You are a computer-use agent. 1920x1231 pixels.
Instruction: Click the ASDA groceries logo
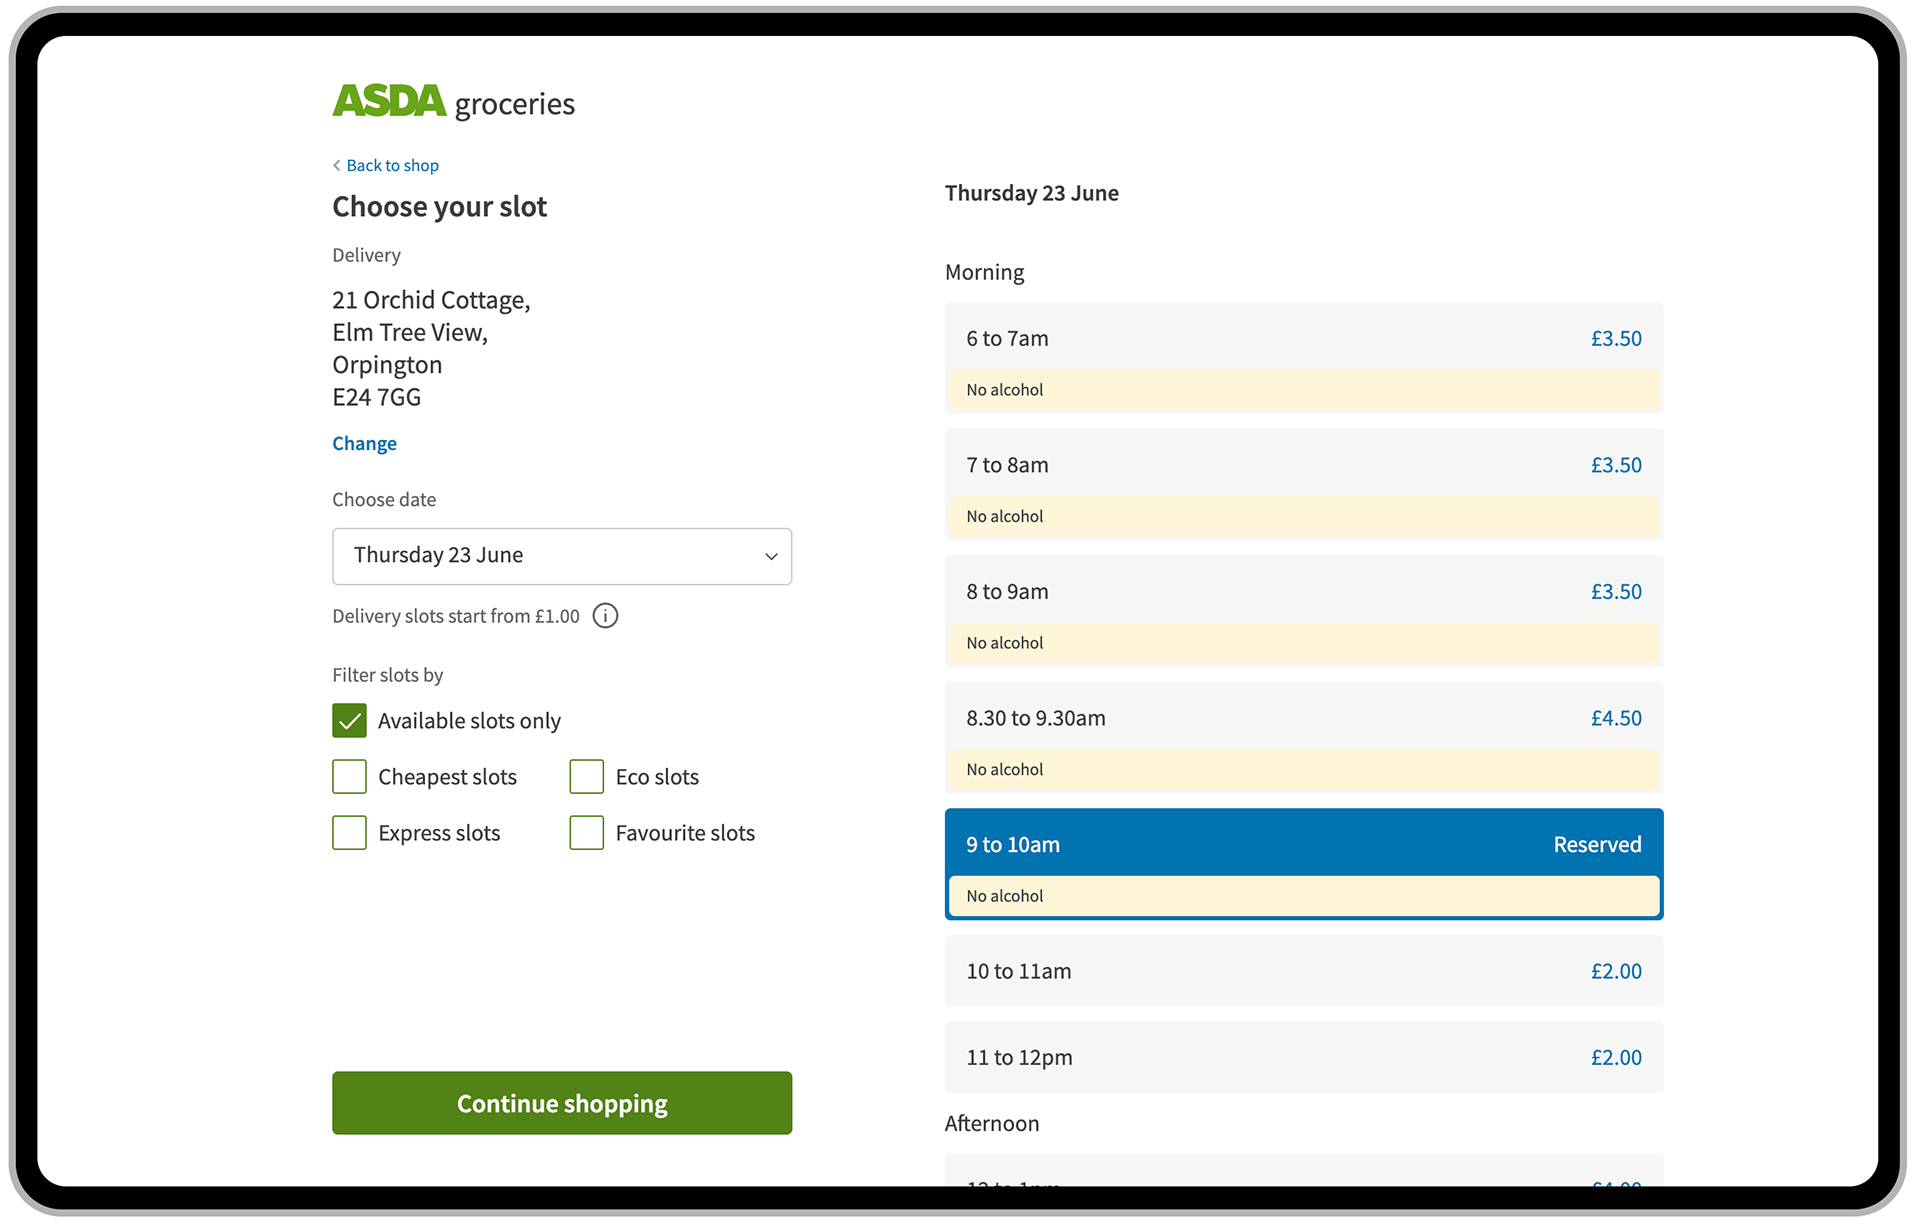(x=453, y=102)
